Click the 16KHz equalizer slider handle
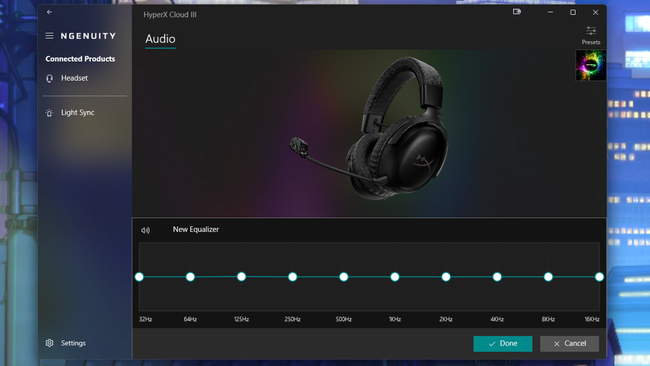Viewport: 650px width, 366px height. click(599, 276)
